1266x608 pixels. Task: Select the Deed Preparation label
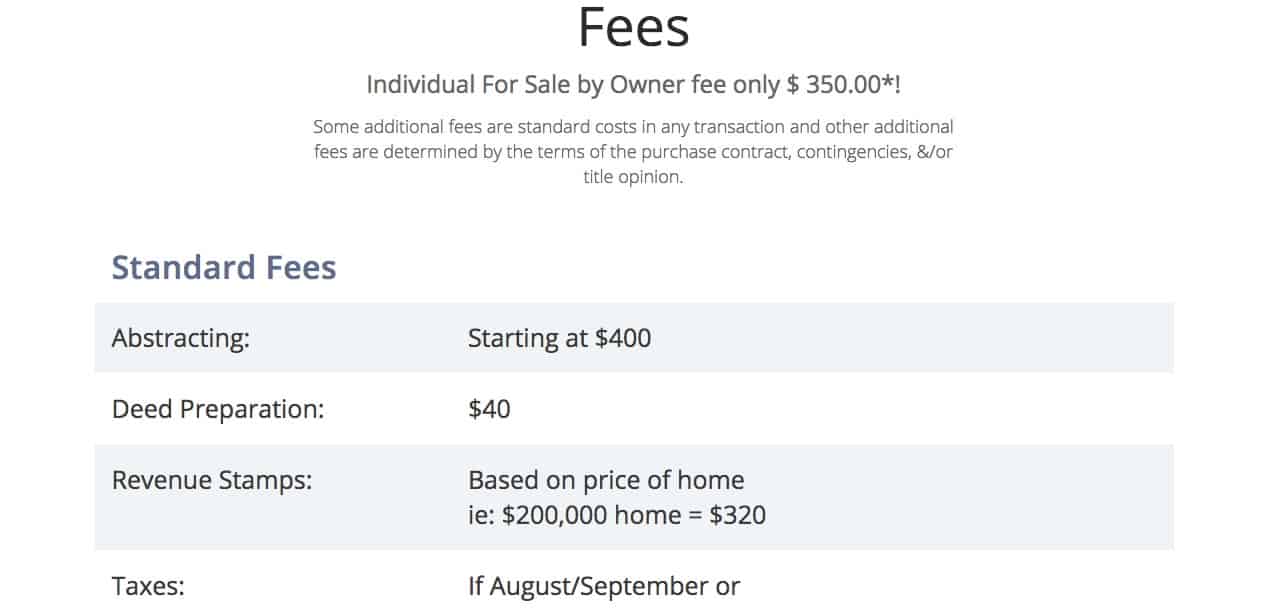[x=218, y=409]
